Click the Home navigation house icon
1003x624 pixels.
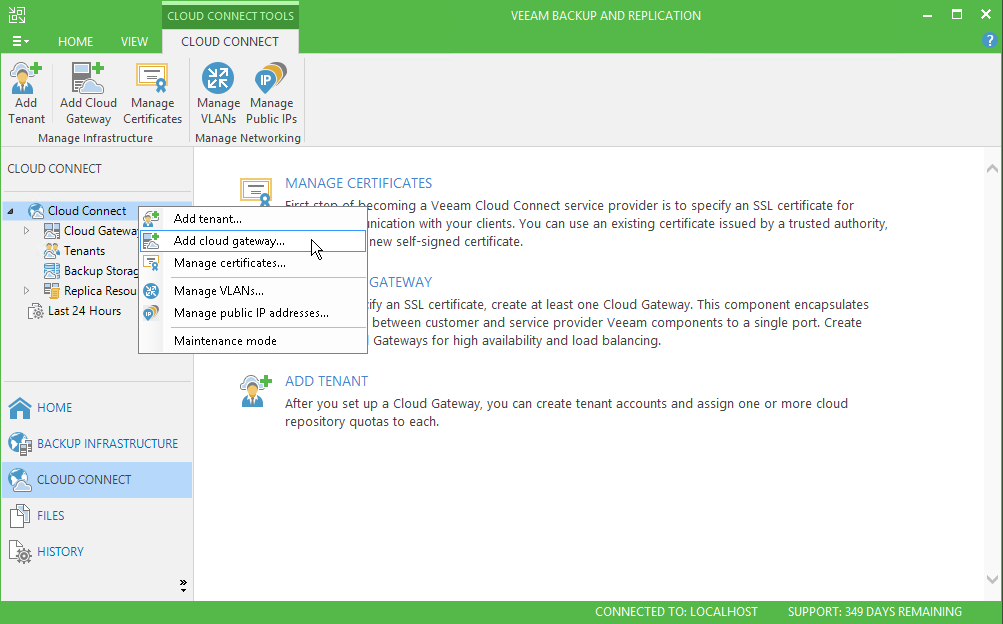20,407
